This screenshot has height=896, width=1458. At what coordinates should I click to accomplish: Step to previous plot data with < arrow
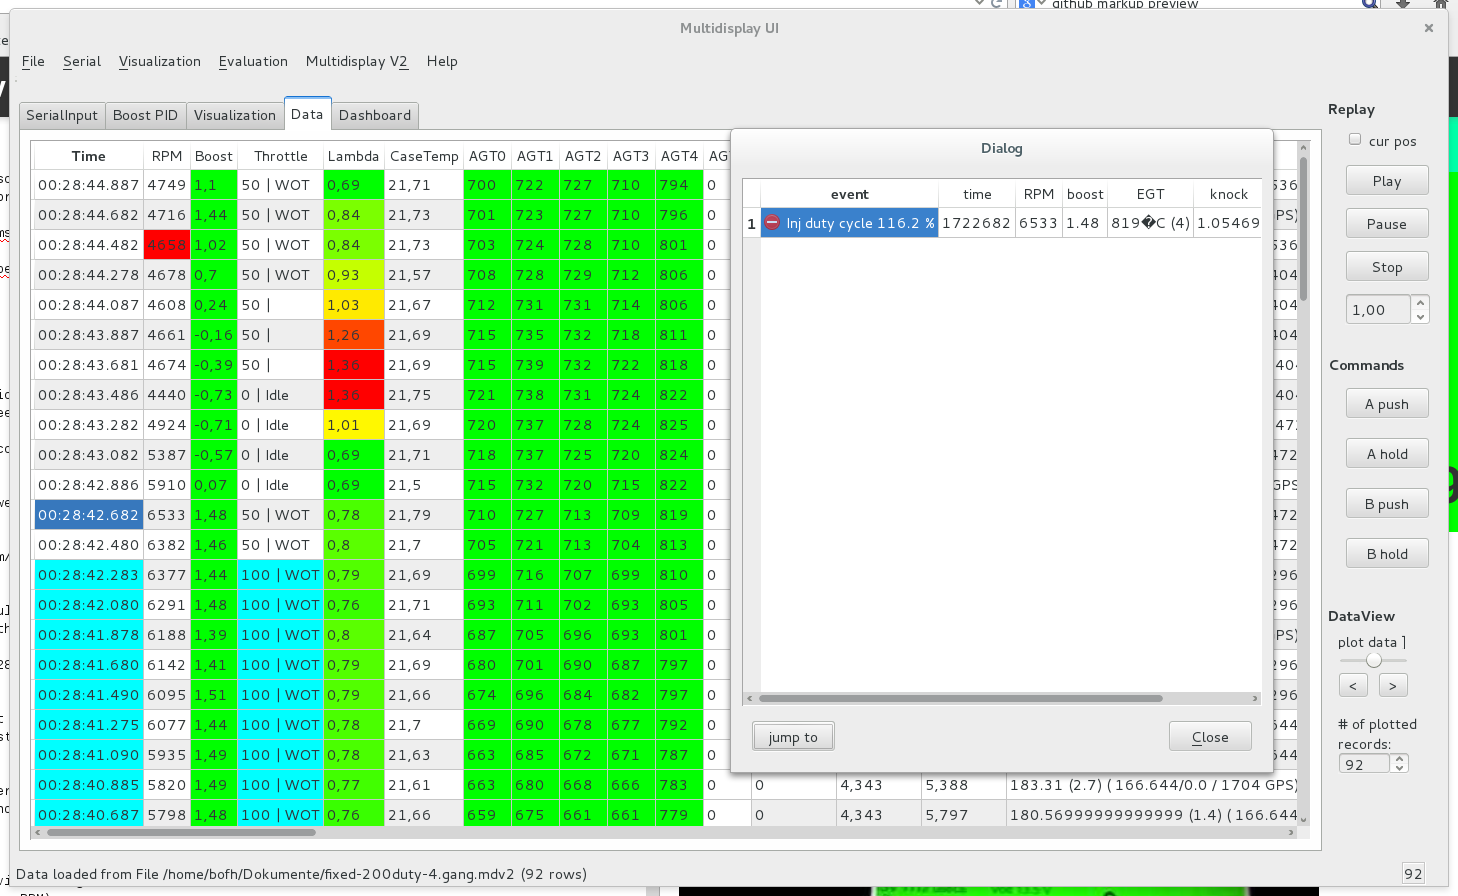[1353, 684]
